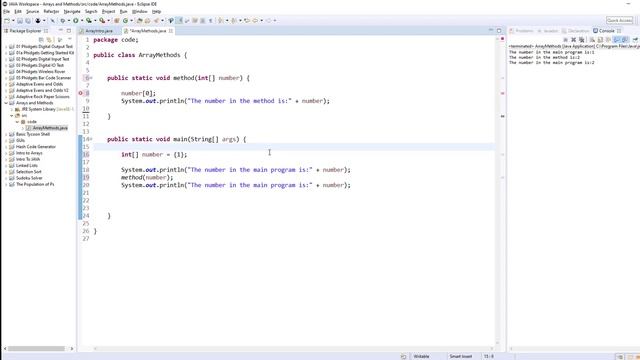Toggle Show Console on standard output change
This screenshot has height=360, width=640.
pos(616,40)
